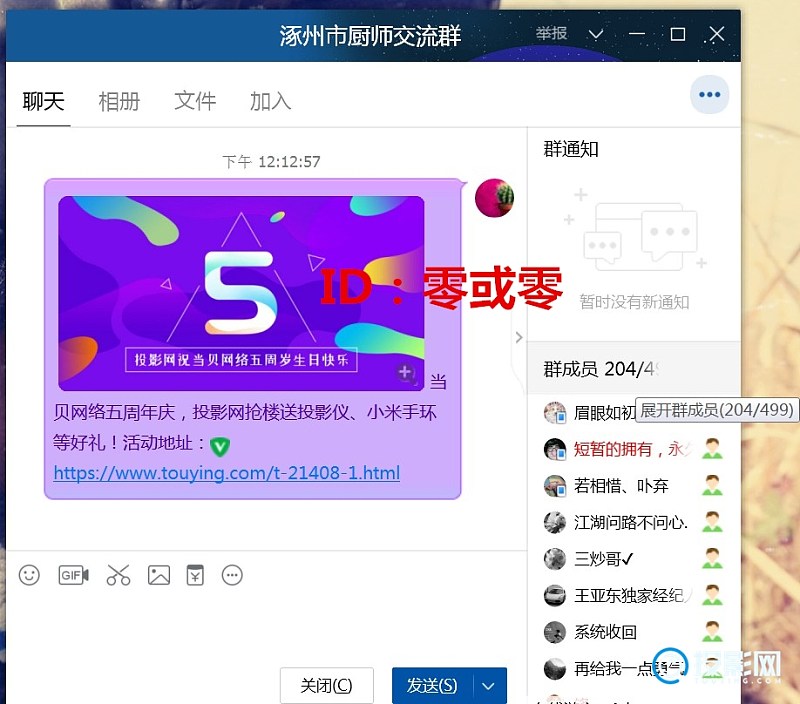
Task: Click the GIF animation icon
Action: (x=73, y=575)
